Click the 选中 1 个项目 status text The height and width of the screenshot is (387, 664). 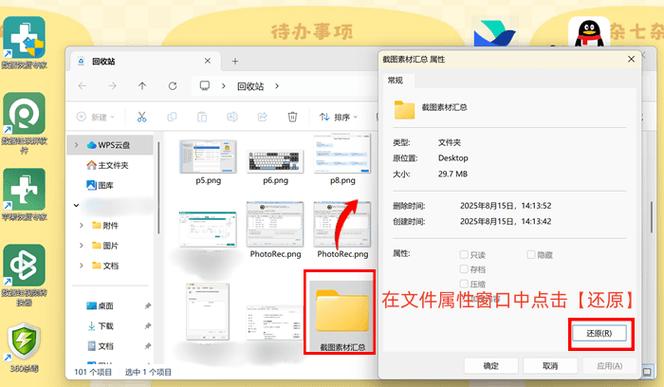pyautogui.click(x=148, y=372)
